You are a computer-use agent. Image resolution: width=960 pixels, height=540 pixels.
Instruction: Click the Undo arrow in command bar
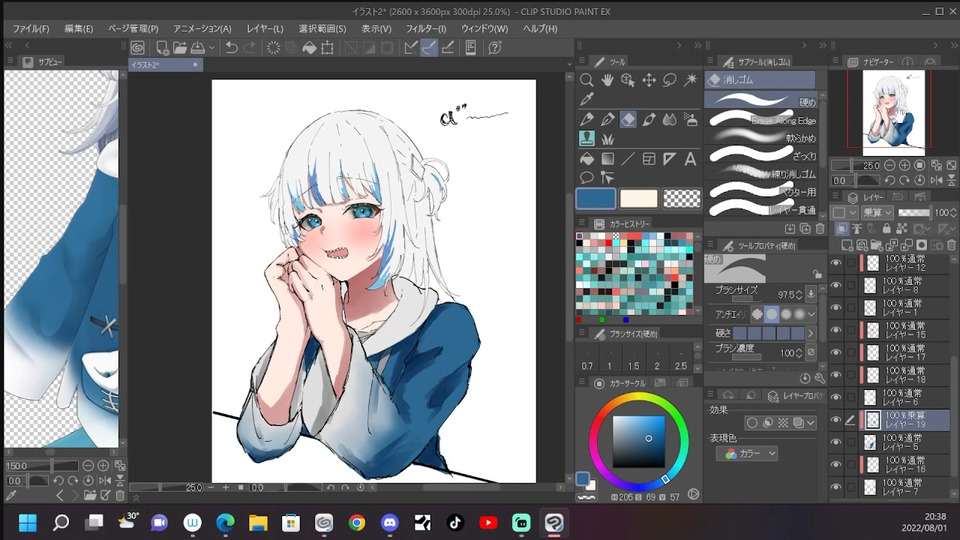pyautogui.click(x=231, y=48)
